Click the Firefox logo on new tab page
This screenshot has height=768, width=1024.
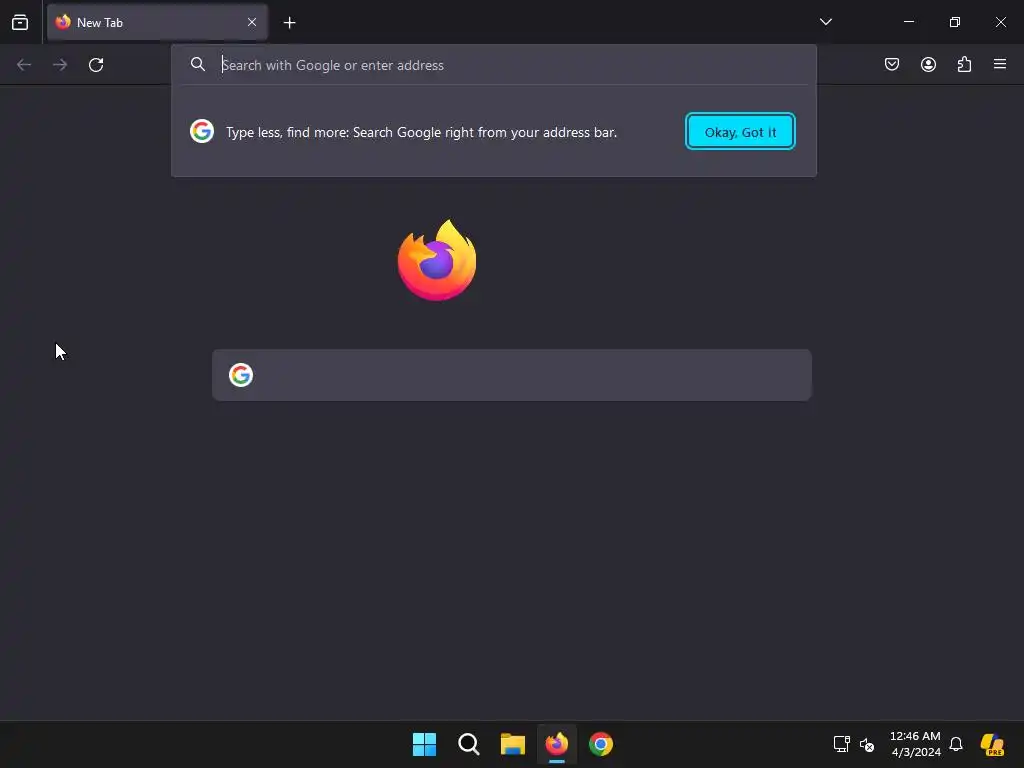pos(437,260)
